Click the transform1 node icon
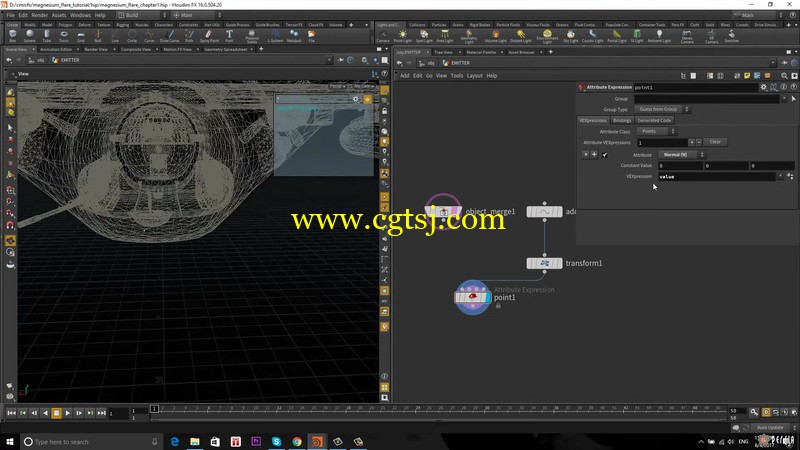Image resolution: width=800 pixels, height=450 pixels. pyautogui.click(x=544, y=263)
